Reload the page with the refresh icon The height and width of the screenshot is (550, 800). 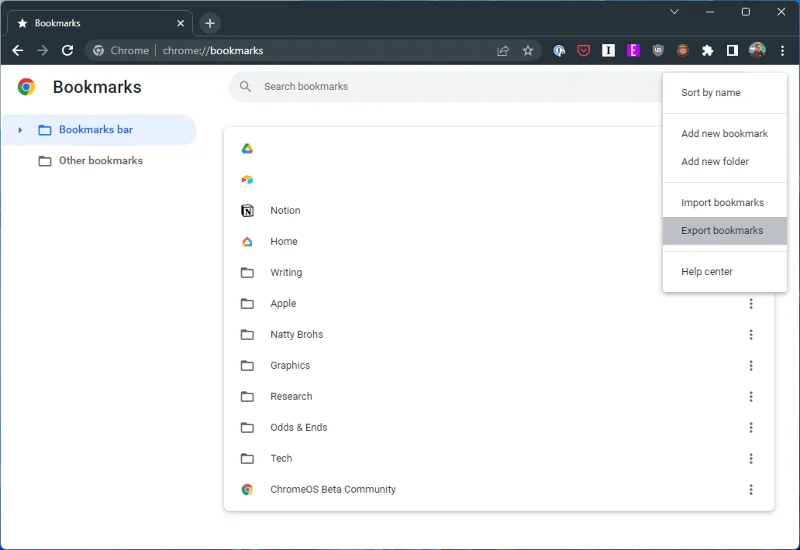(x=67, y=50)
